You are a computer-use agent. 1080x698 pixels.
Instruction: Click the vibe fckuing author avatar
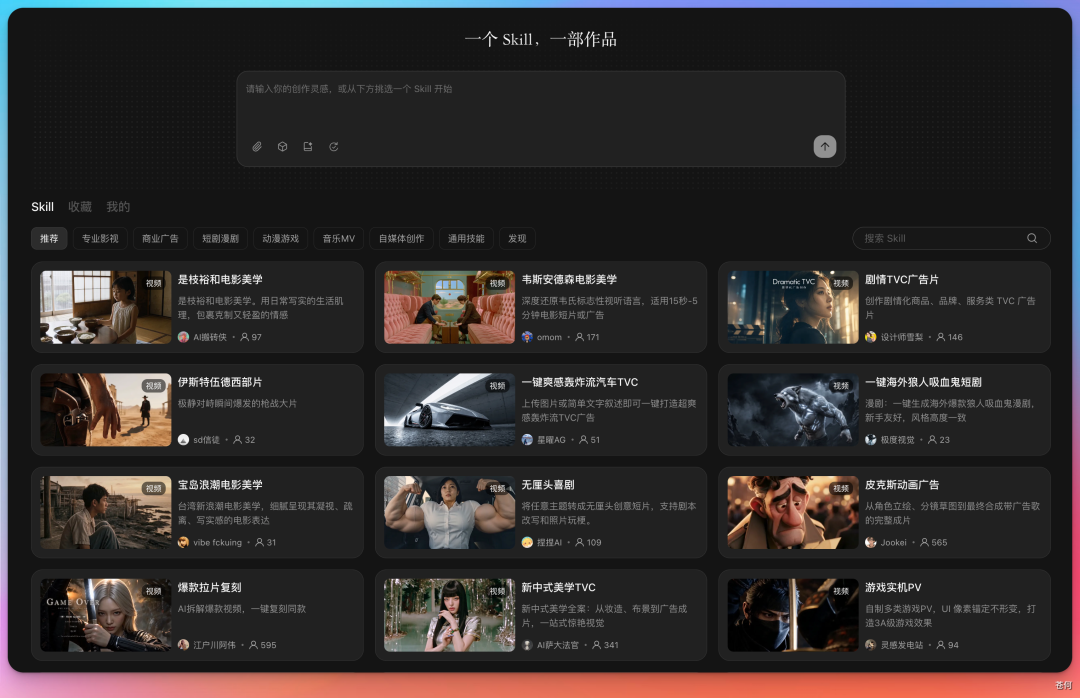point(183,542)
